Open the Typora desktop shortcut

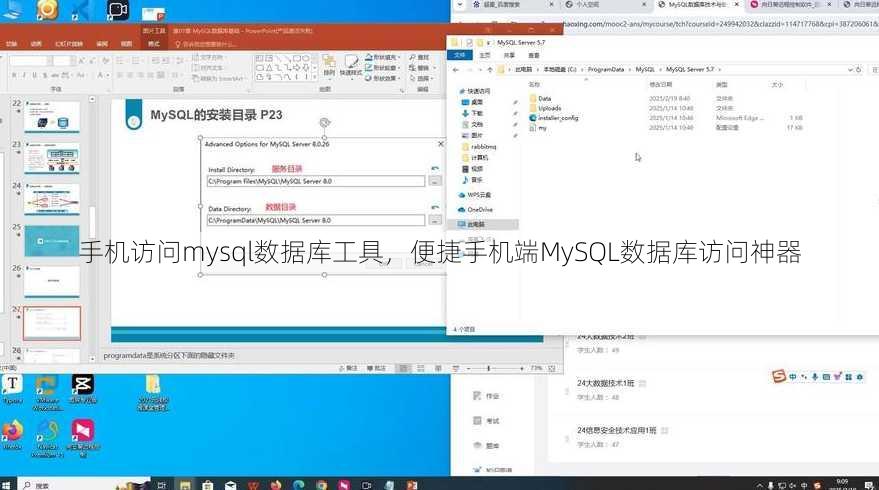(x=12, y=390)
